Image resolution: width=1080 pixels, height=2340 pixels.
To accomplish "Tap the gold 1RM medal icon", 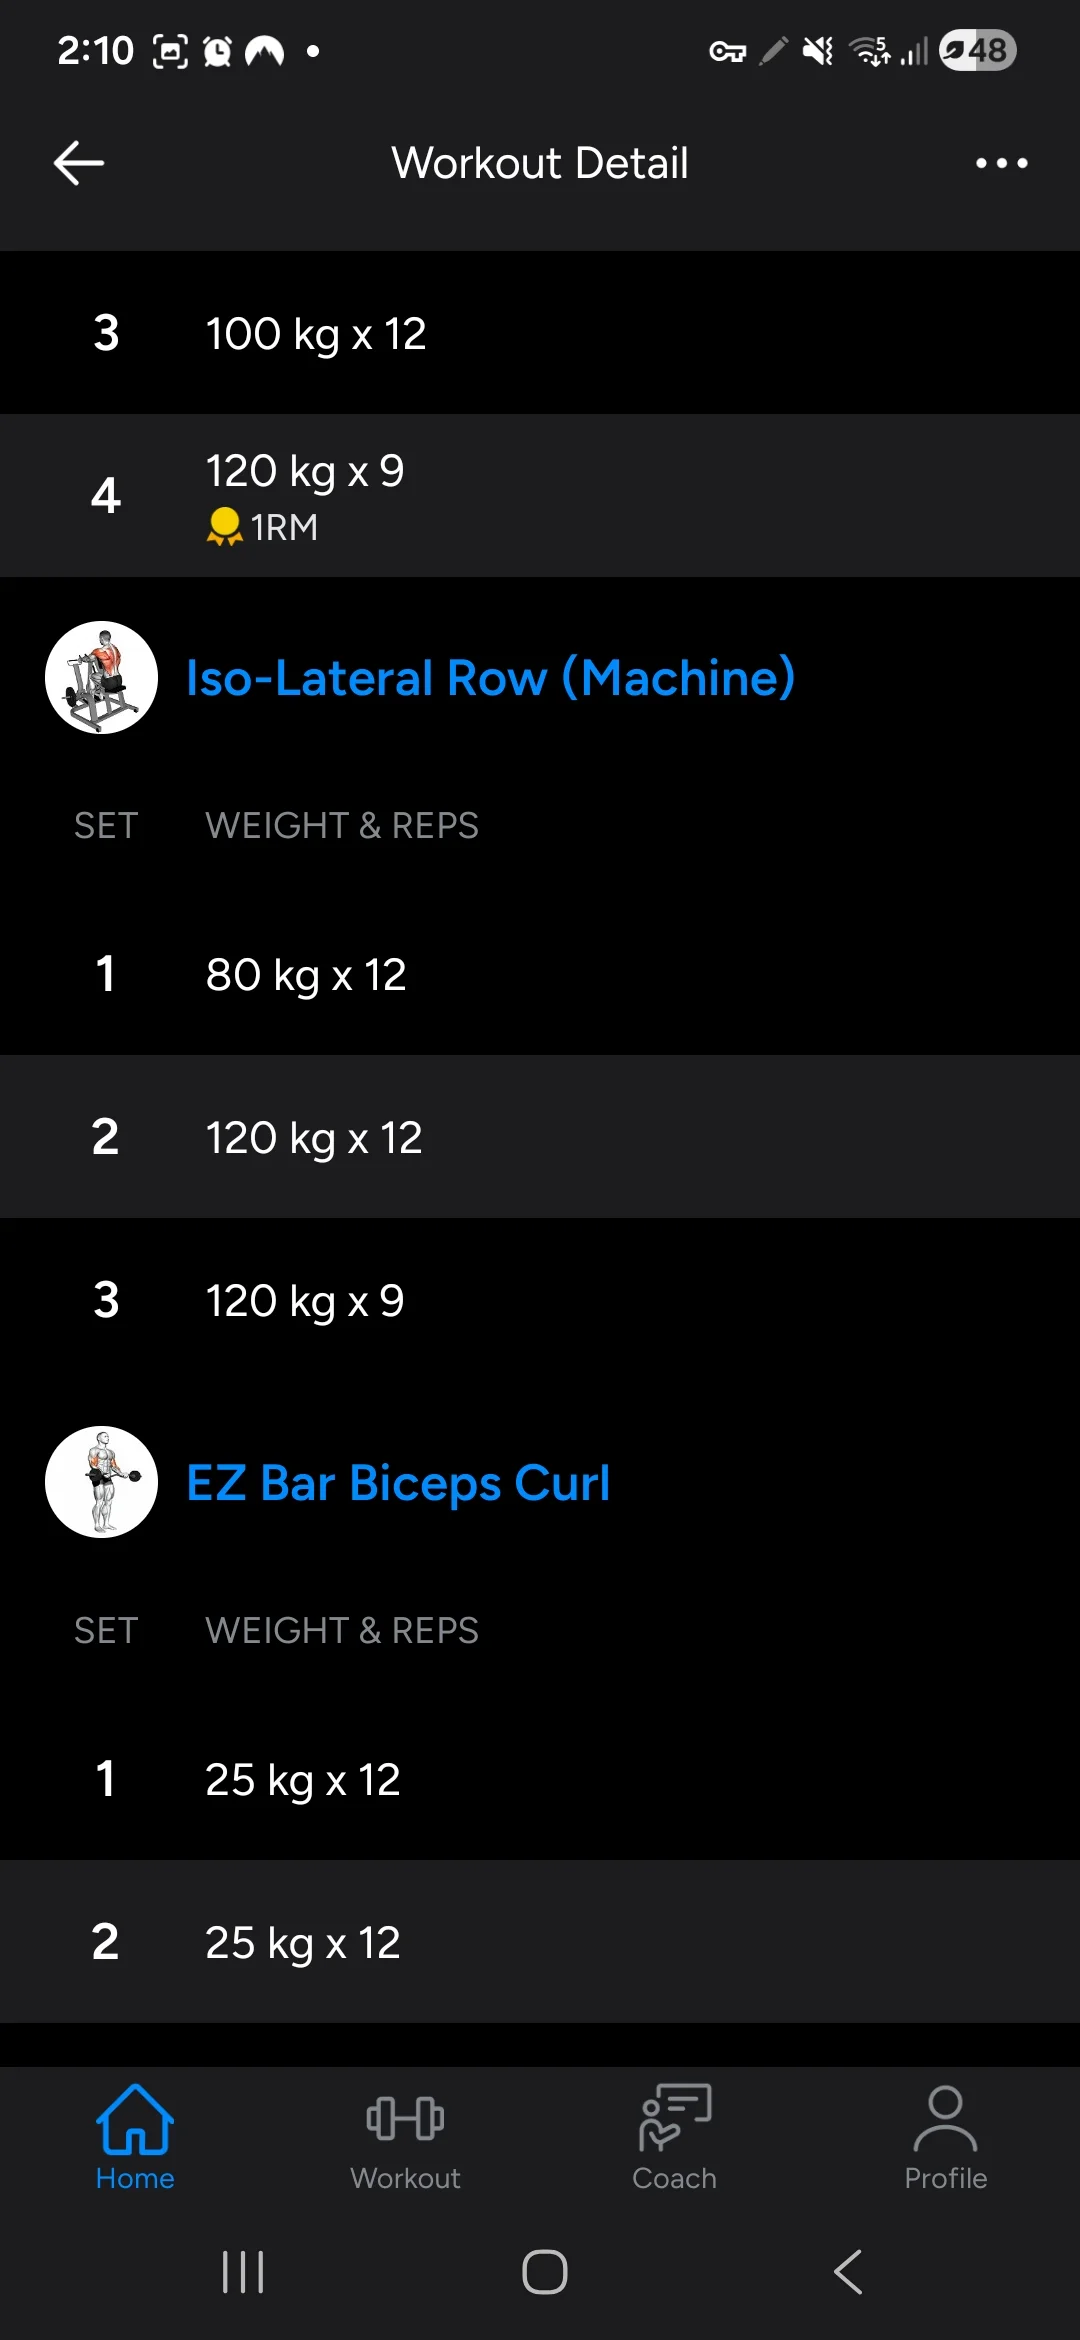I will point(224,526).
